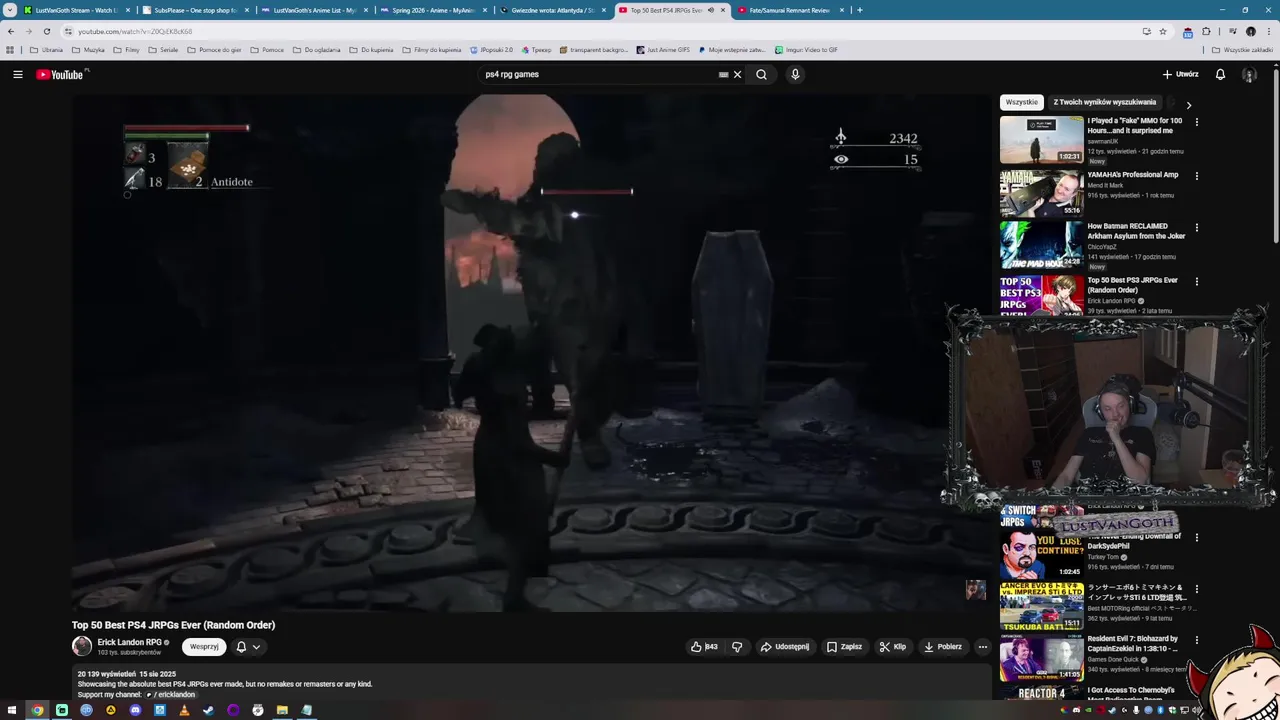Switch to the Fate/Samurai Remnant Review tab
Image resolution: width=1280 pixels, height=720 pixels.
point(789,10)
